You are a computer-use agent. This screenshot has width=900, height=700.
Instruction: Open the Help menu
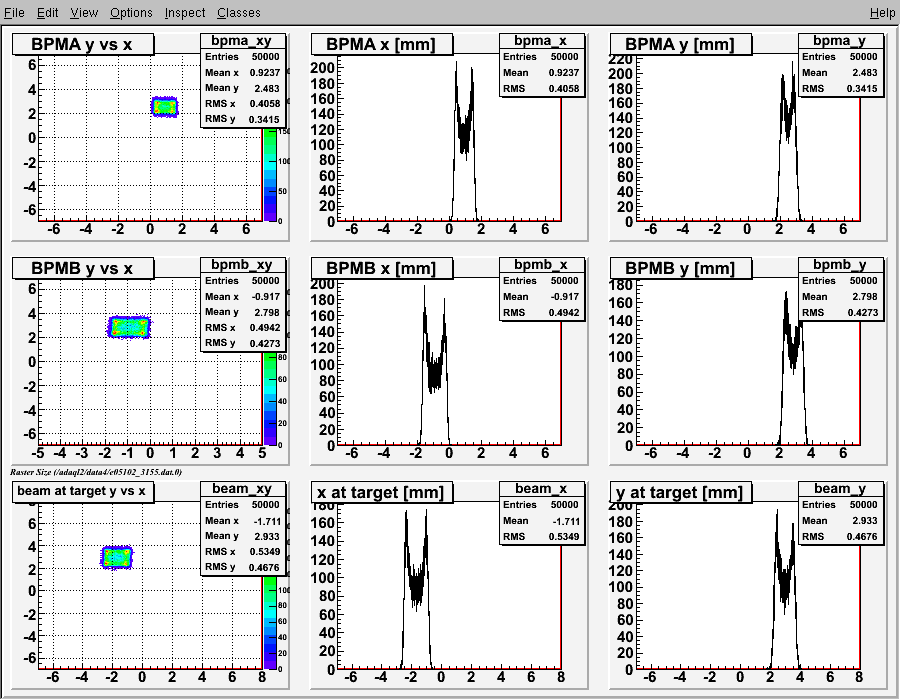pyautogui.click(x=882, y=13)
